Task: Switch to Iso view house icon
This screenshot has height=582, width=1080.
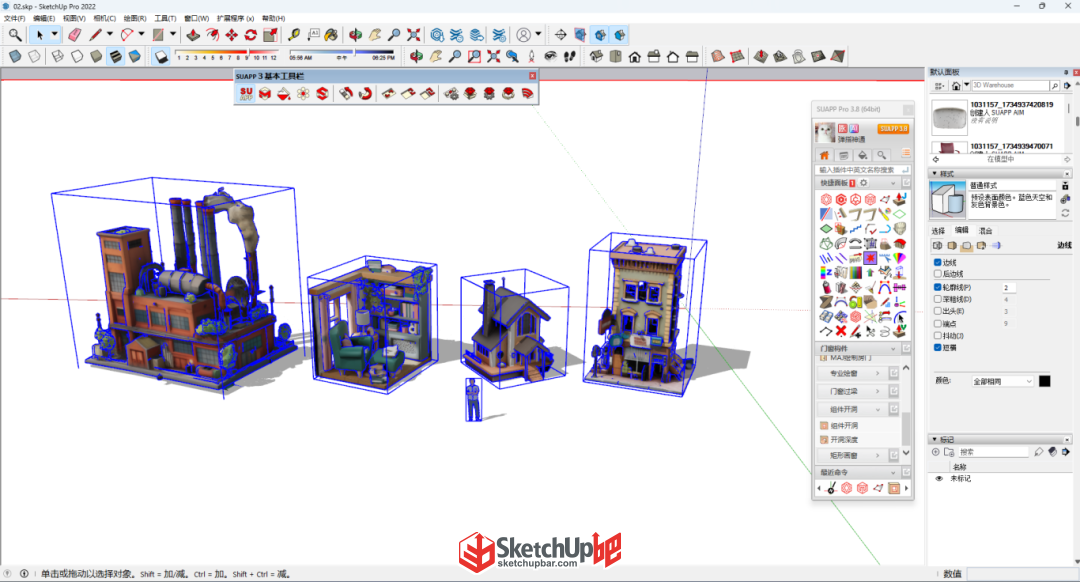Action: click(x=596, y=56)
